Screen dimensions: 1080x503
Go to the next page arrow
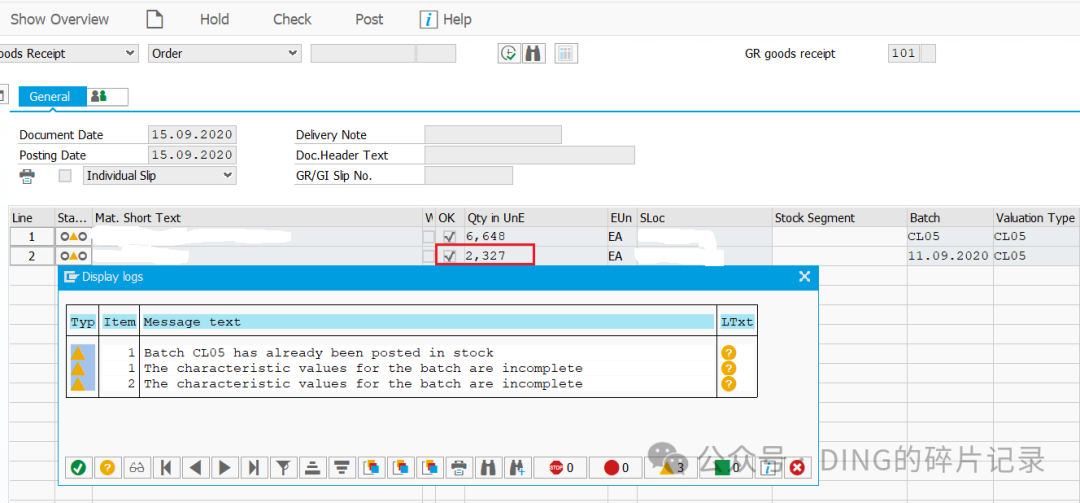(224, 468)
